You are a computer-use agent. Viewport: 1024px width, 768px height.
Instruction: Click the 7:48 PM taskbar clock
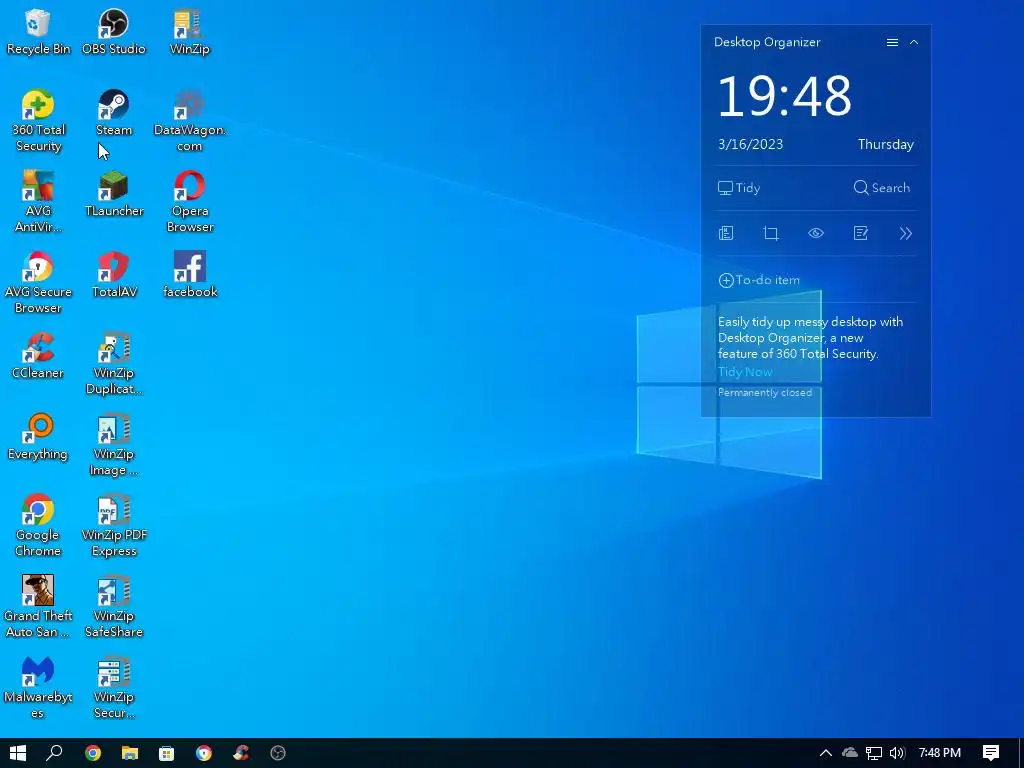coord(940,753)
